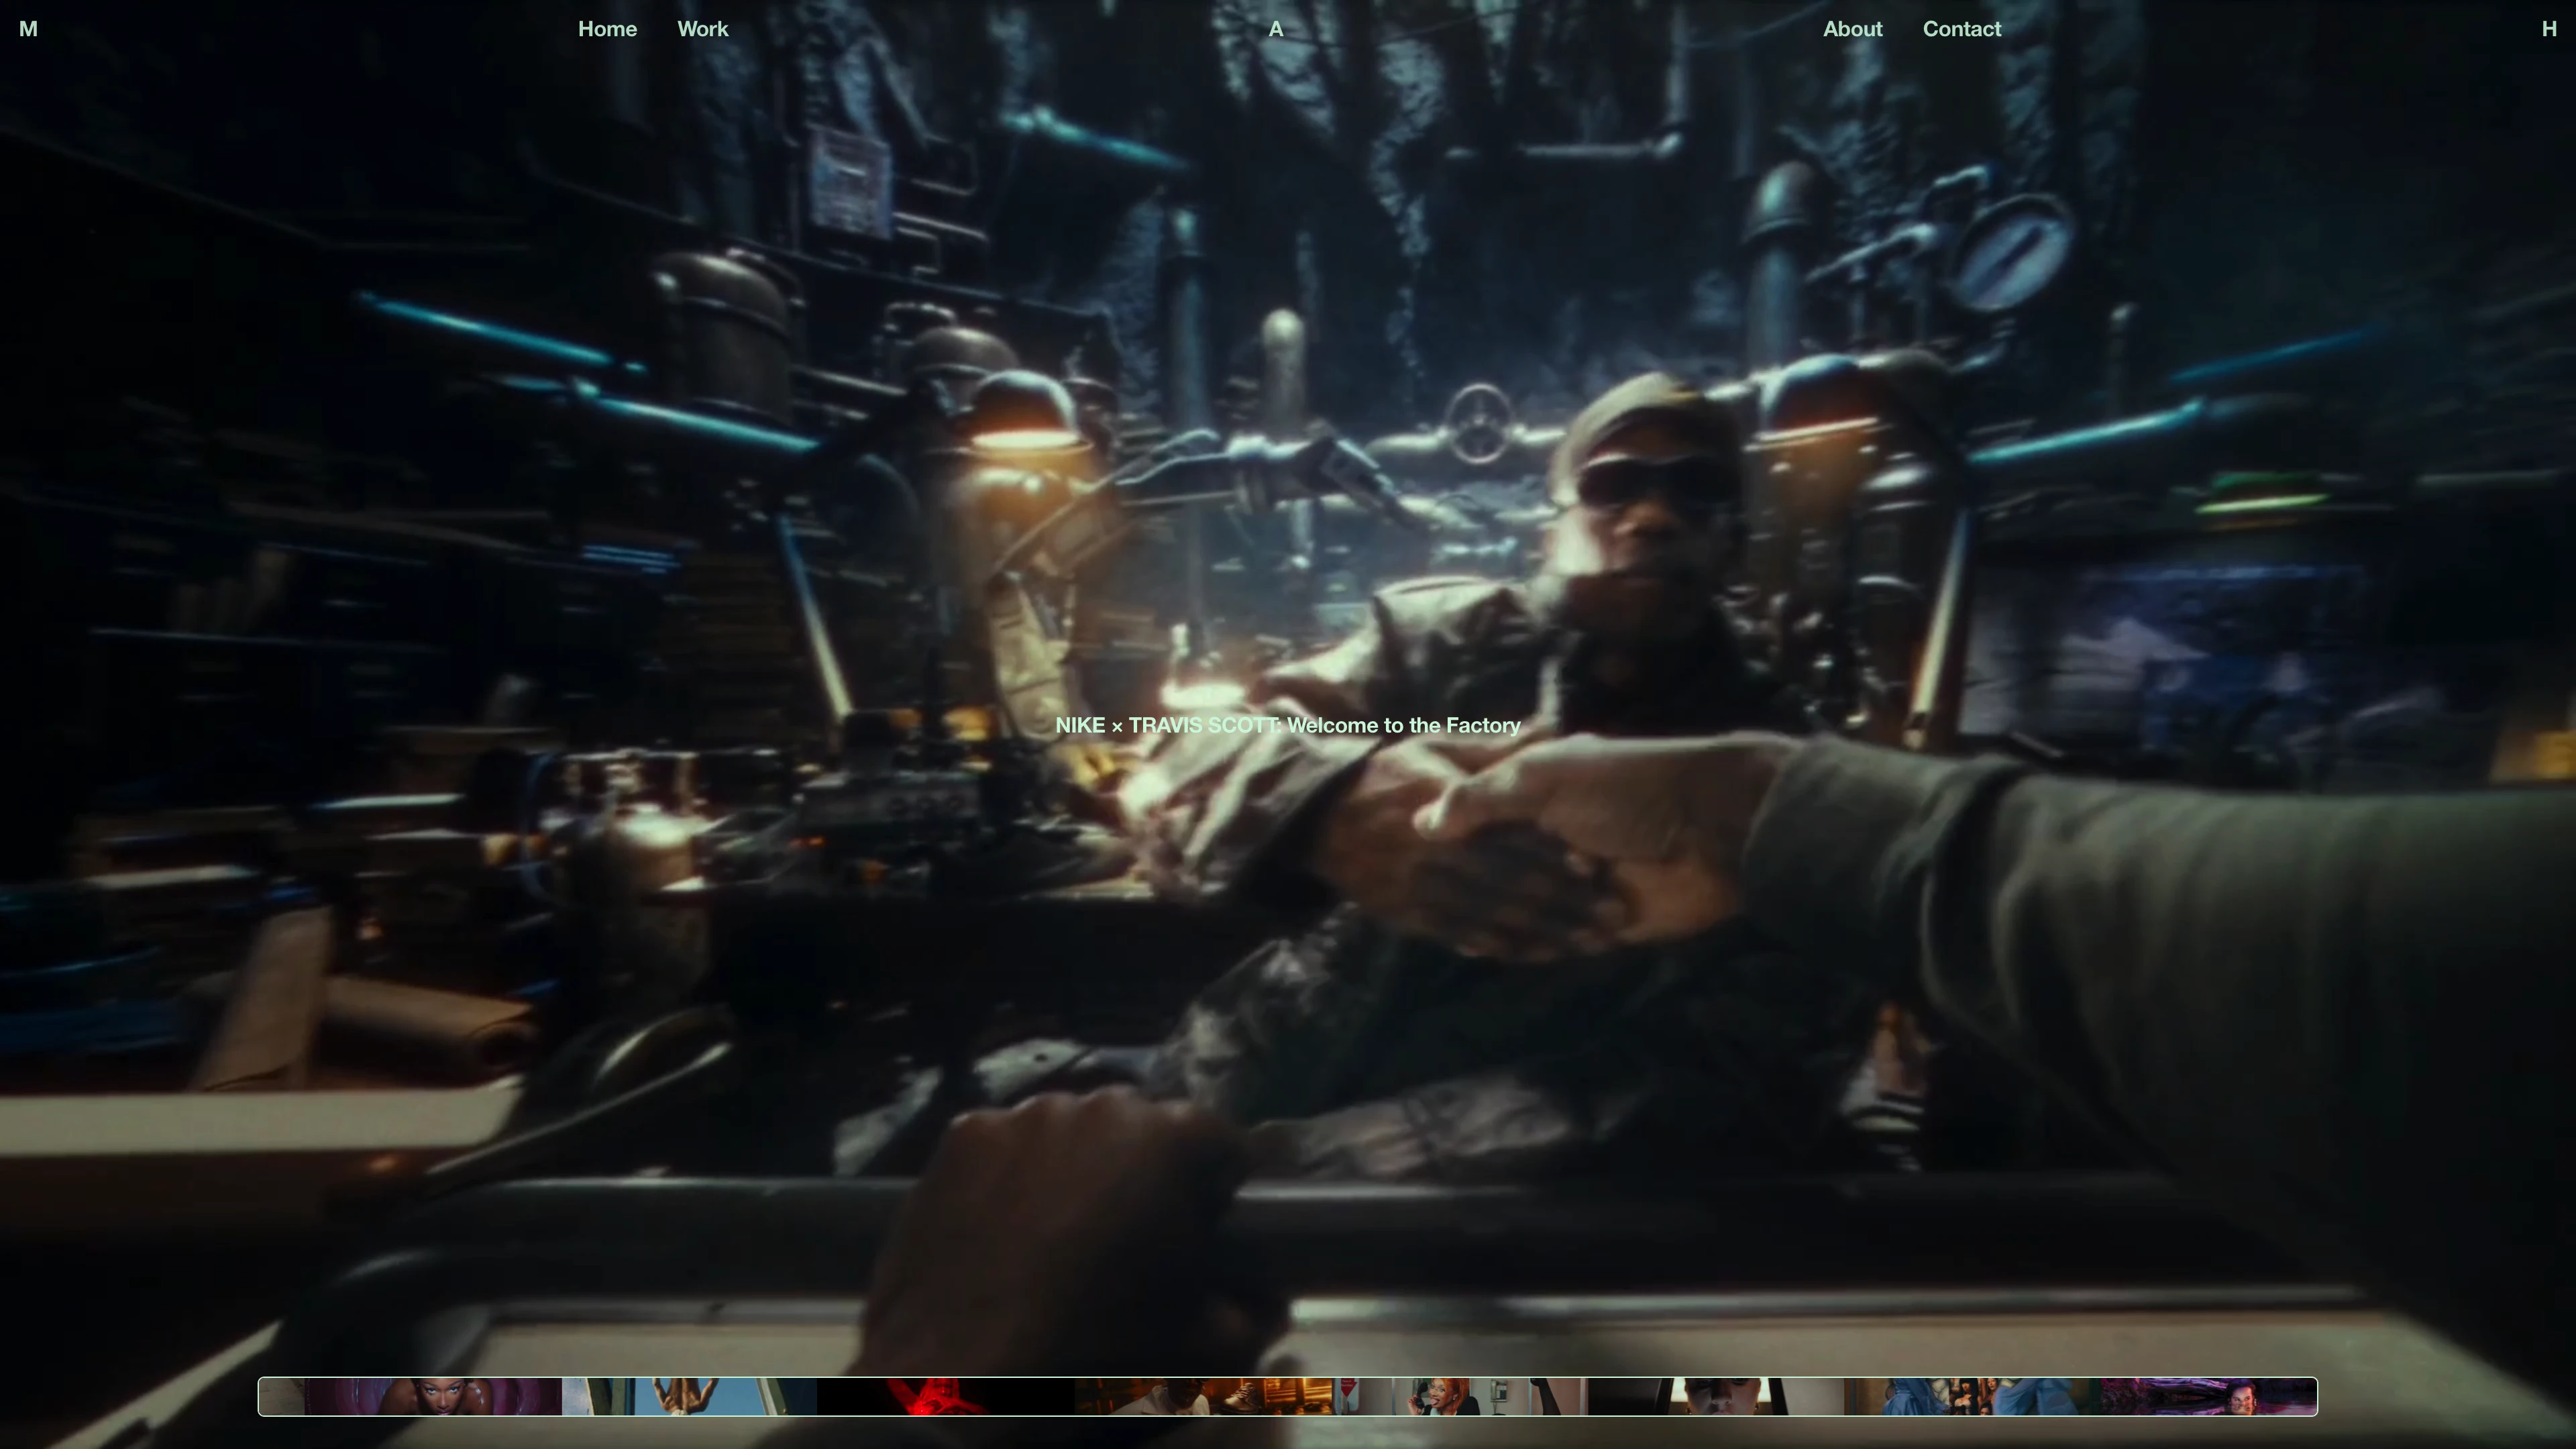Open the Work page link
This screenshot has height=1449, width=2576.
(x=702, y=29)
